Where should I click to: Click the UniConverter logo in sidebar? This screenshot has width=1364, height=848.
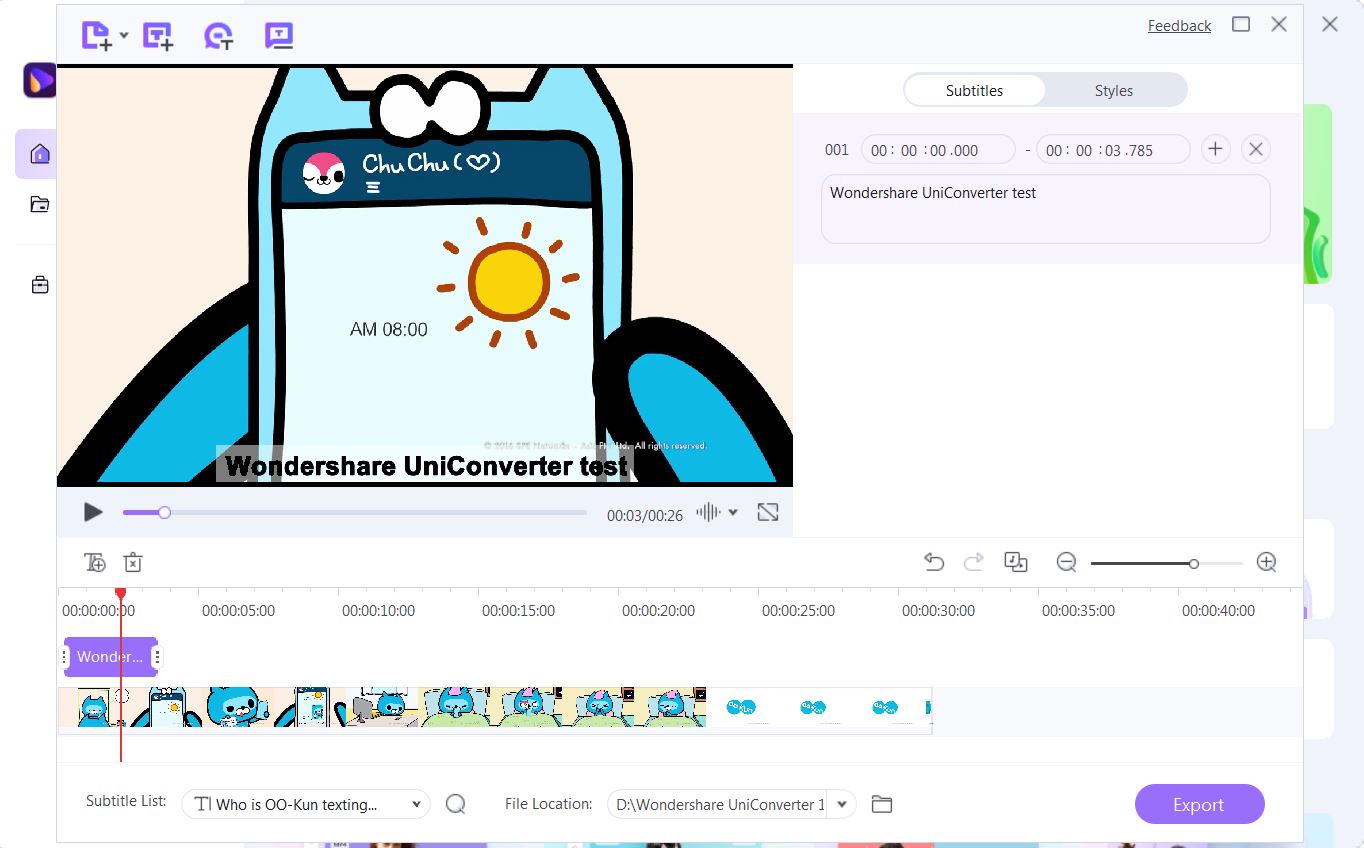pyautogui.click(x=39, y=80)
